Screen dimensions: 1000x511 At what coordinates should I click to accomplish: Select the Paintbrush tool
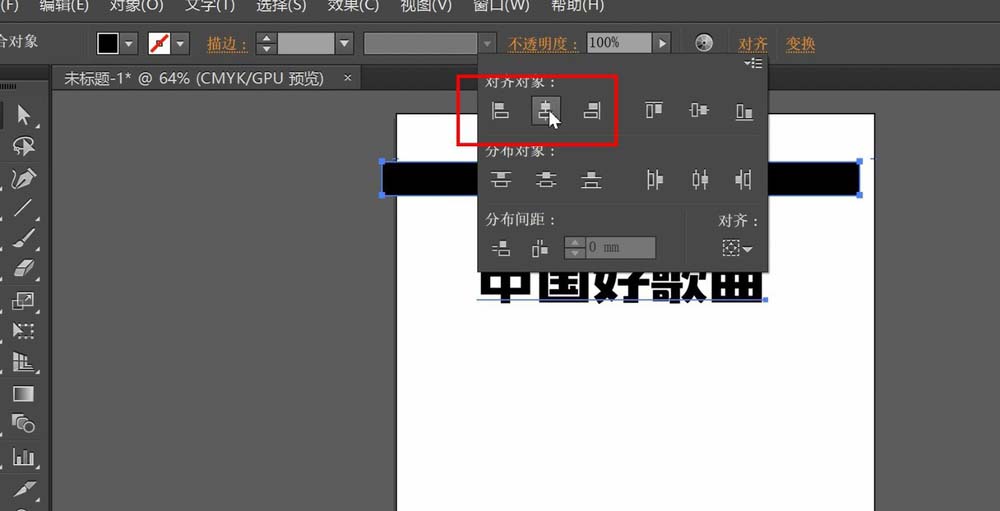point(24,239)
